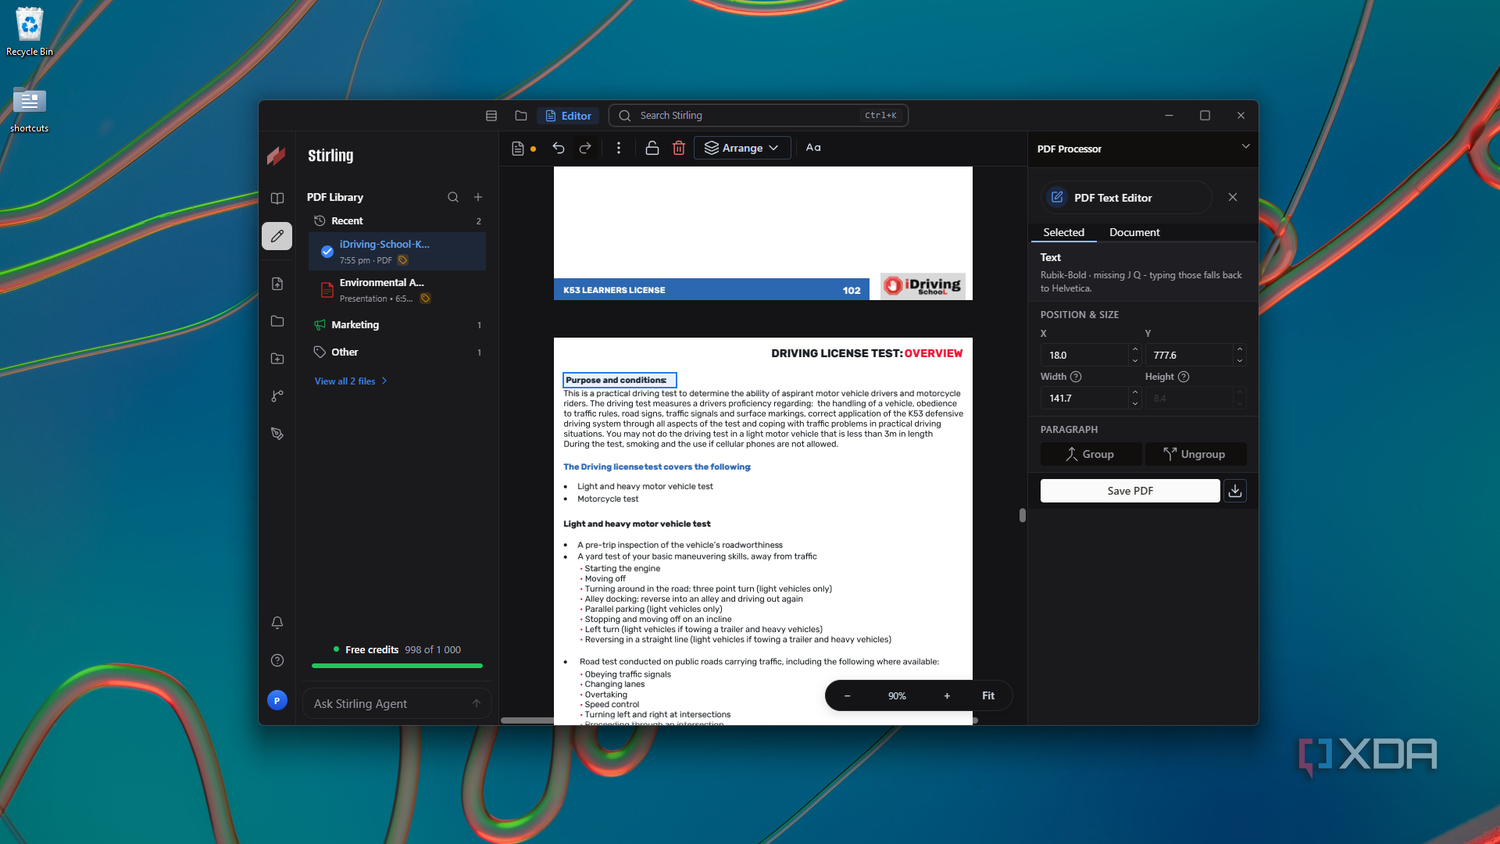Toggle the lock icon in the editor toolbar
Image resolution: width=1500 pixels, height=844 pixels.
(x=652, y=148)
